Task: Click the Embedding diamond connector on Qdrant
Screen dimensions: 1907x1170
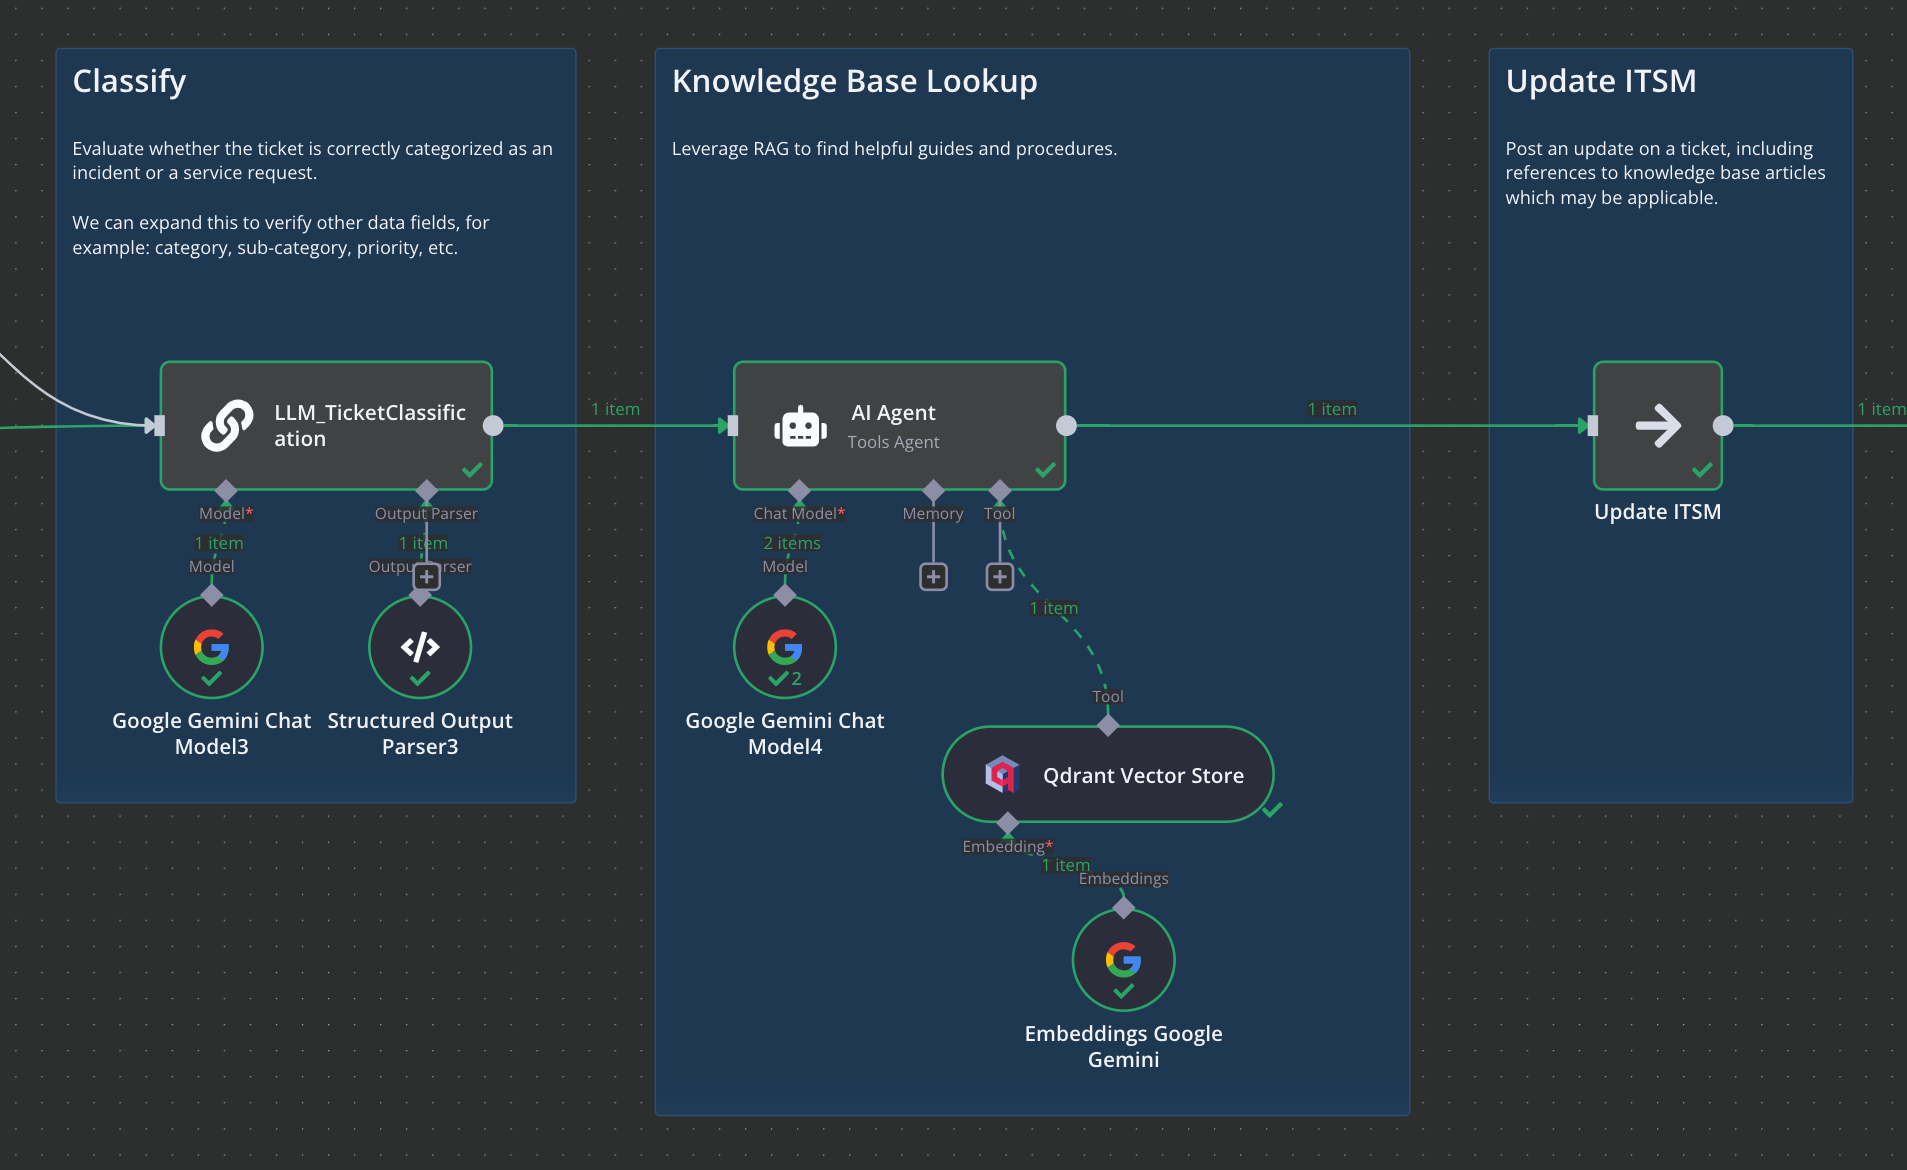Action: [x=1008, y=823]
